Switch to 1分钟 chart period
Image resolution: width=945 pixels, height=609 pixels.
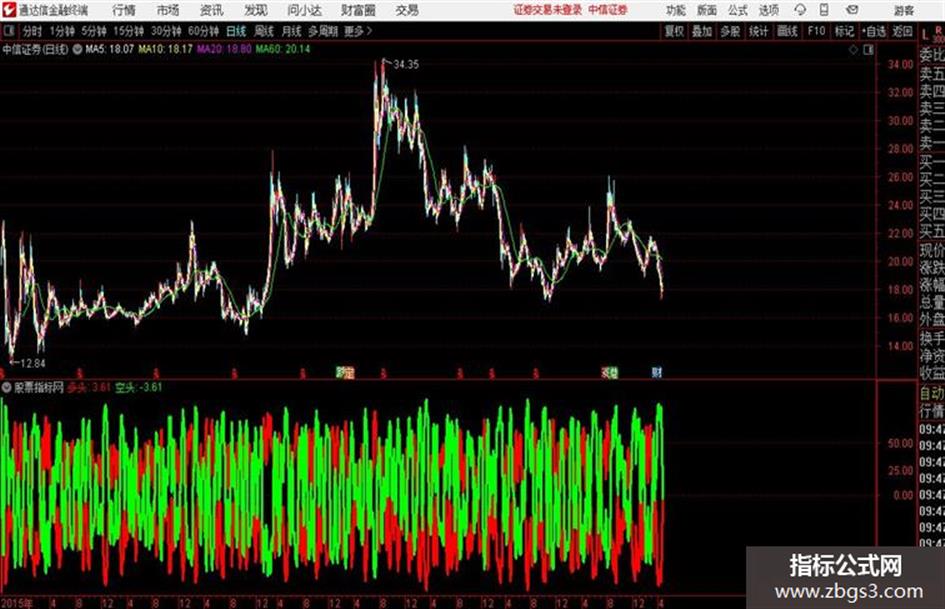tap(62, 31)
